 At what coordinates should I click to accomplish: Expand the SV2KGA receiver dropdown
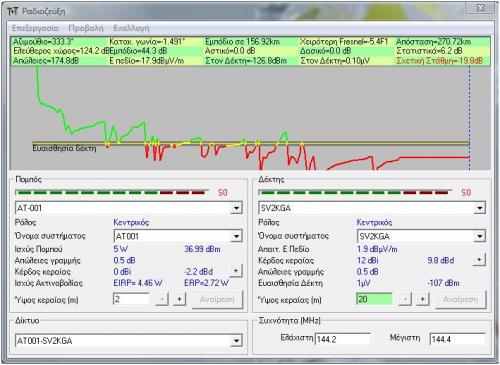click(479, 208)
